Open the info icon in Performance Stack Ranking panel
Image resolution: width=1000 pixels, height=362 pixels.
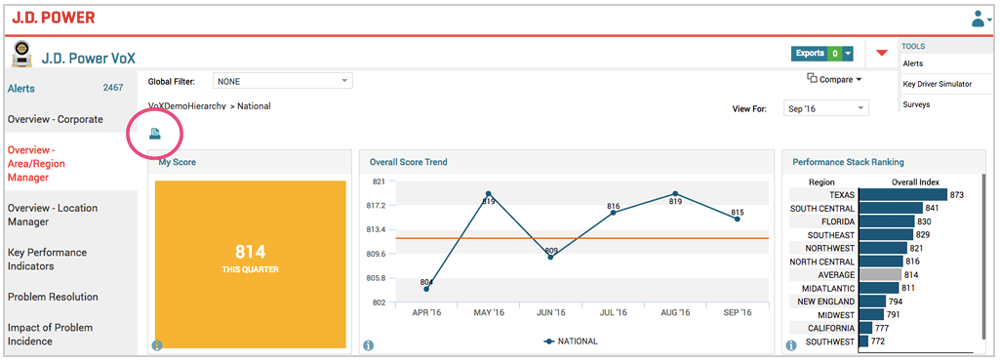791,345
